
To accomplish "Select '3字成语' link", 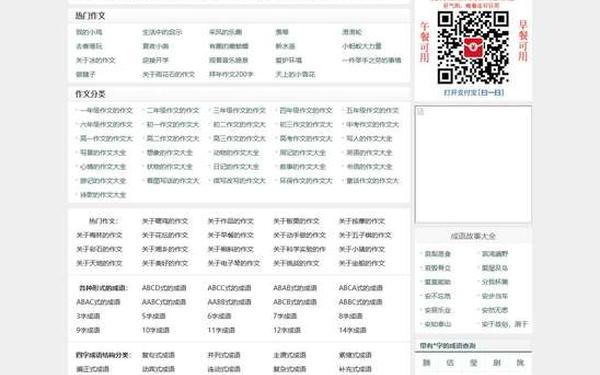I will 88,316.
